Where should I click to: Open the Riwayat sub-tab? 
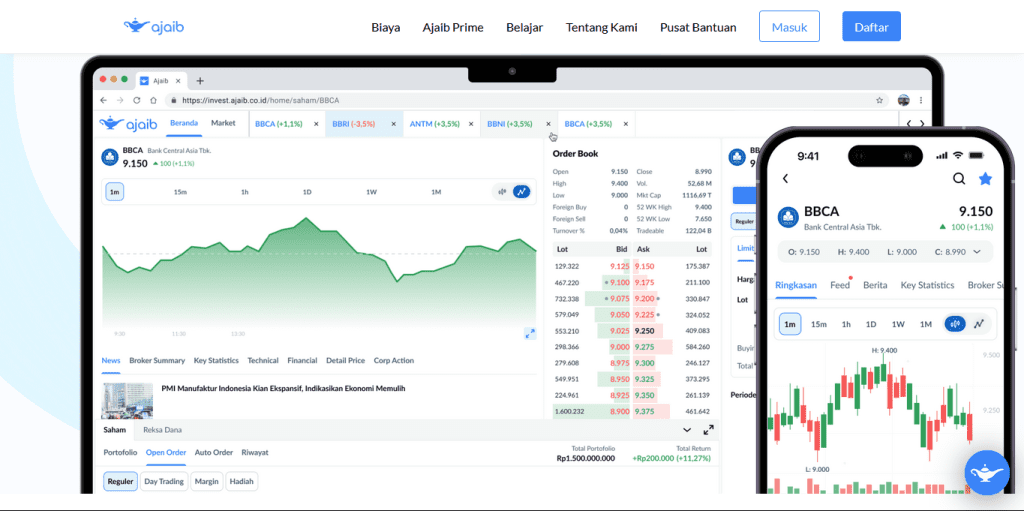[255, 452]
